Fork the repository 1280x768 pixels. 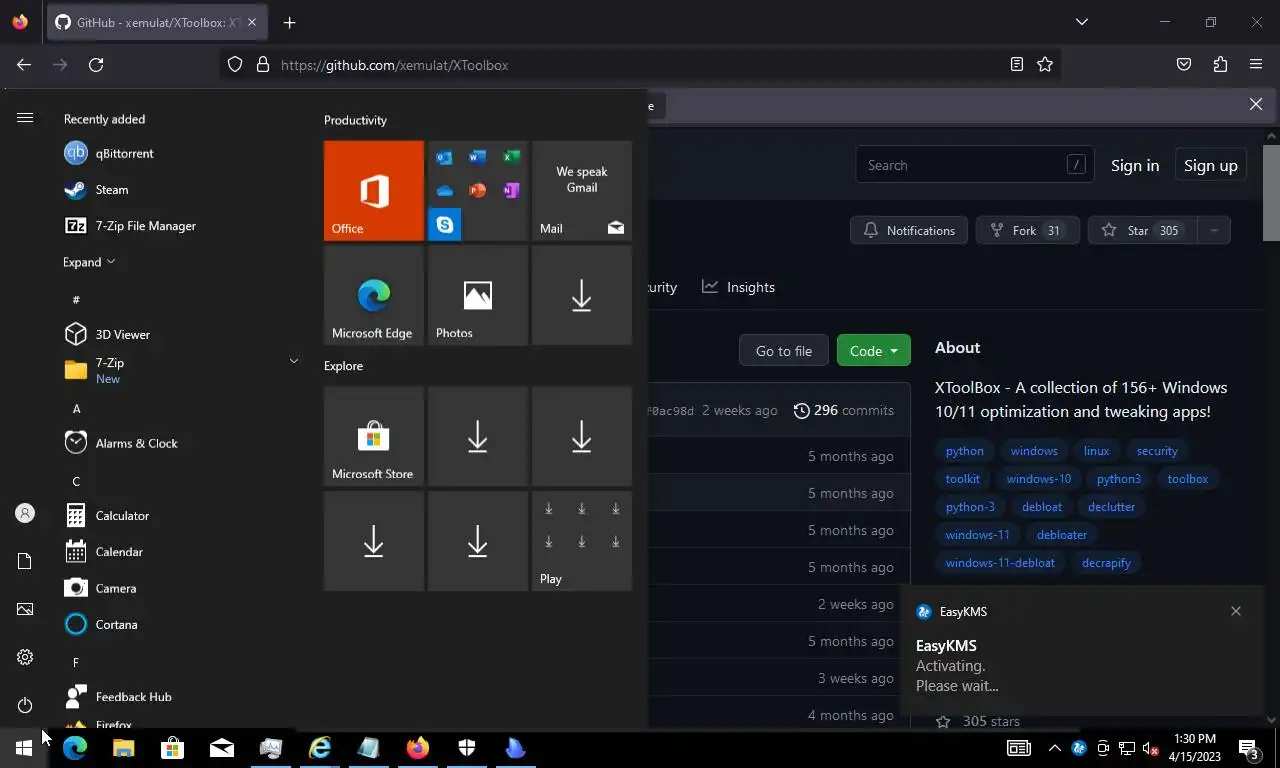tap(1027, 231)
